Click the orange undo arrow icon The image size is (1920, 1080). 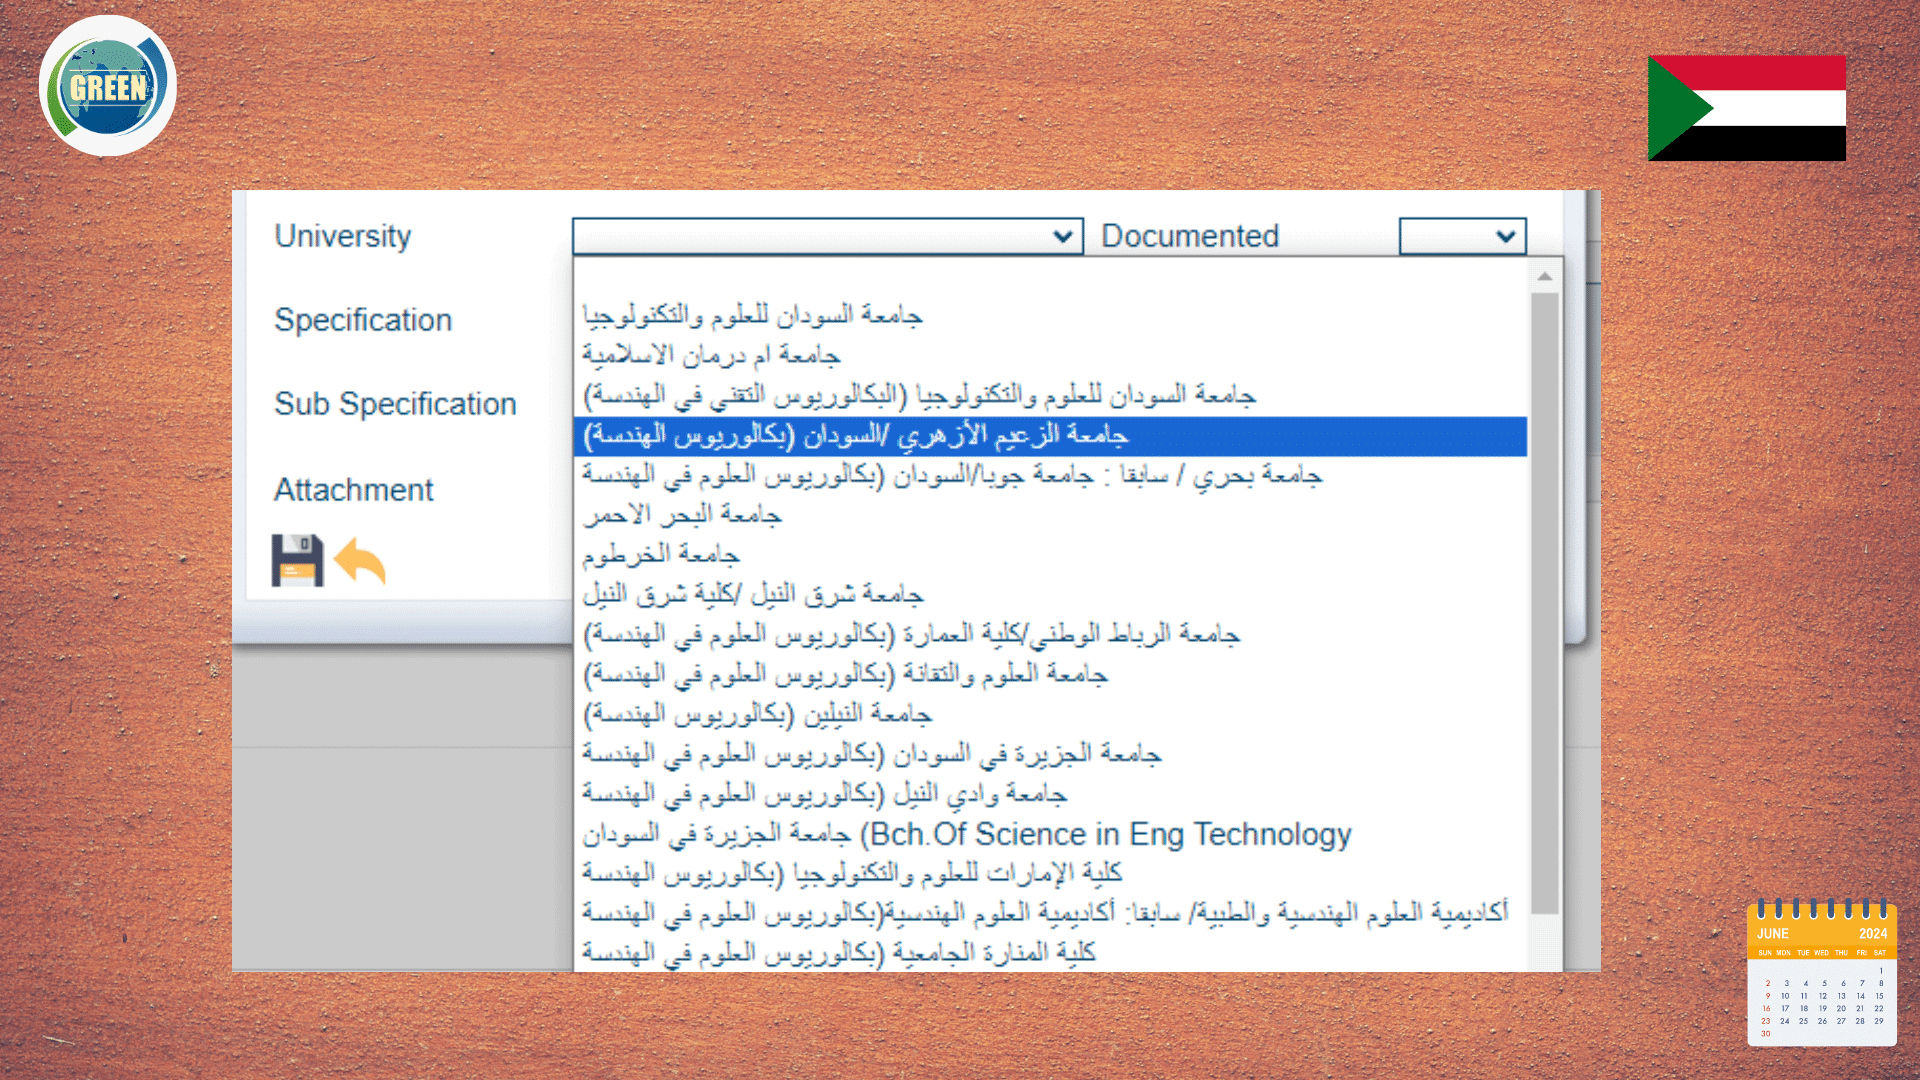coord(360,560)
